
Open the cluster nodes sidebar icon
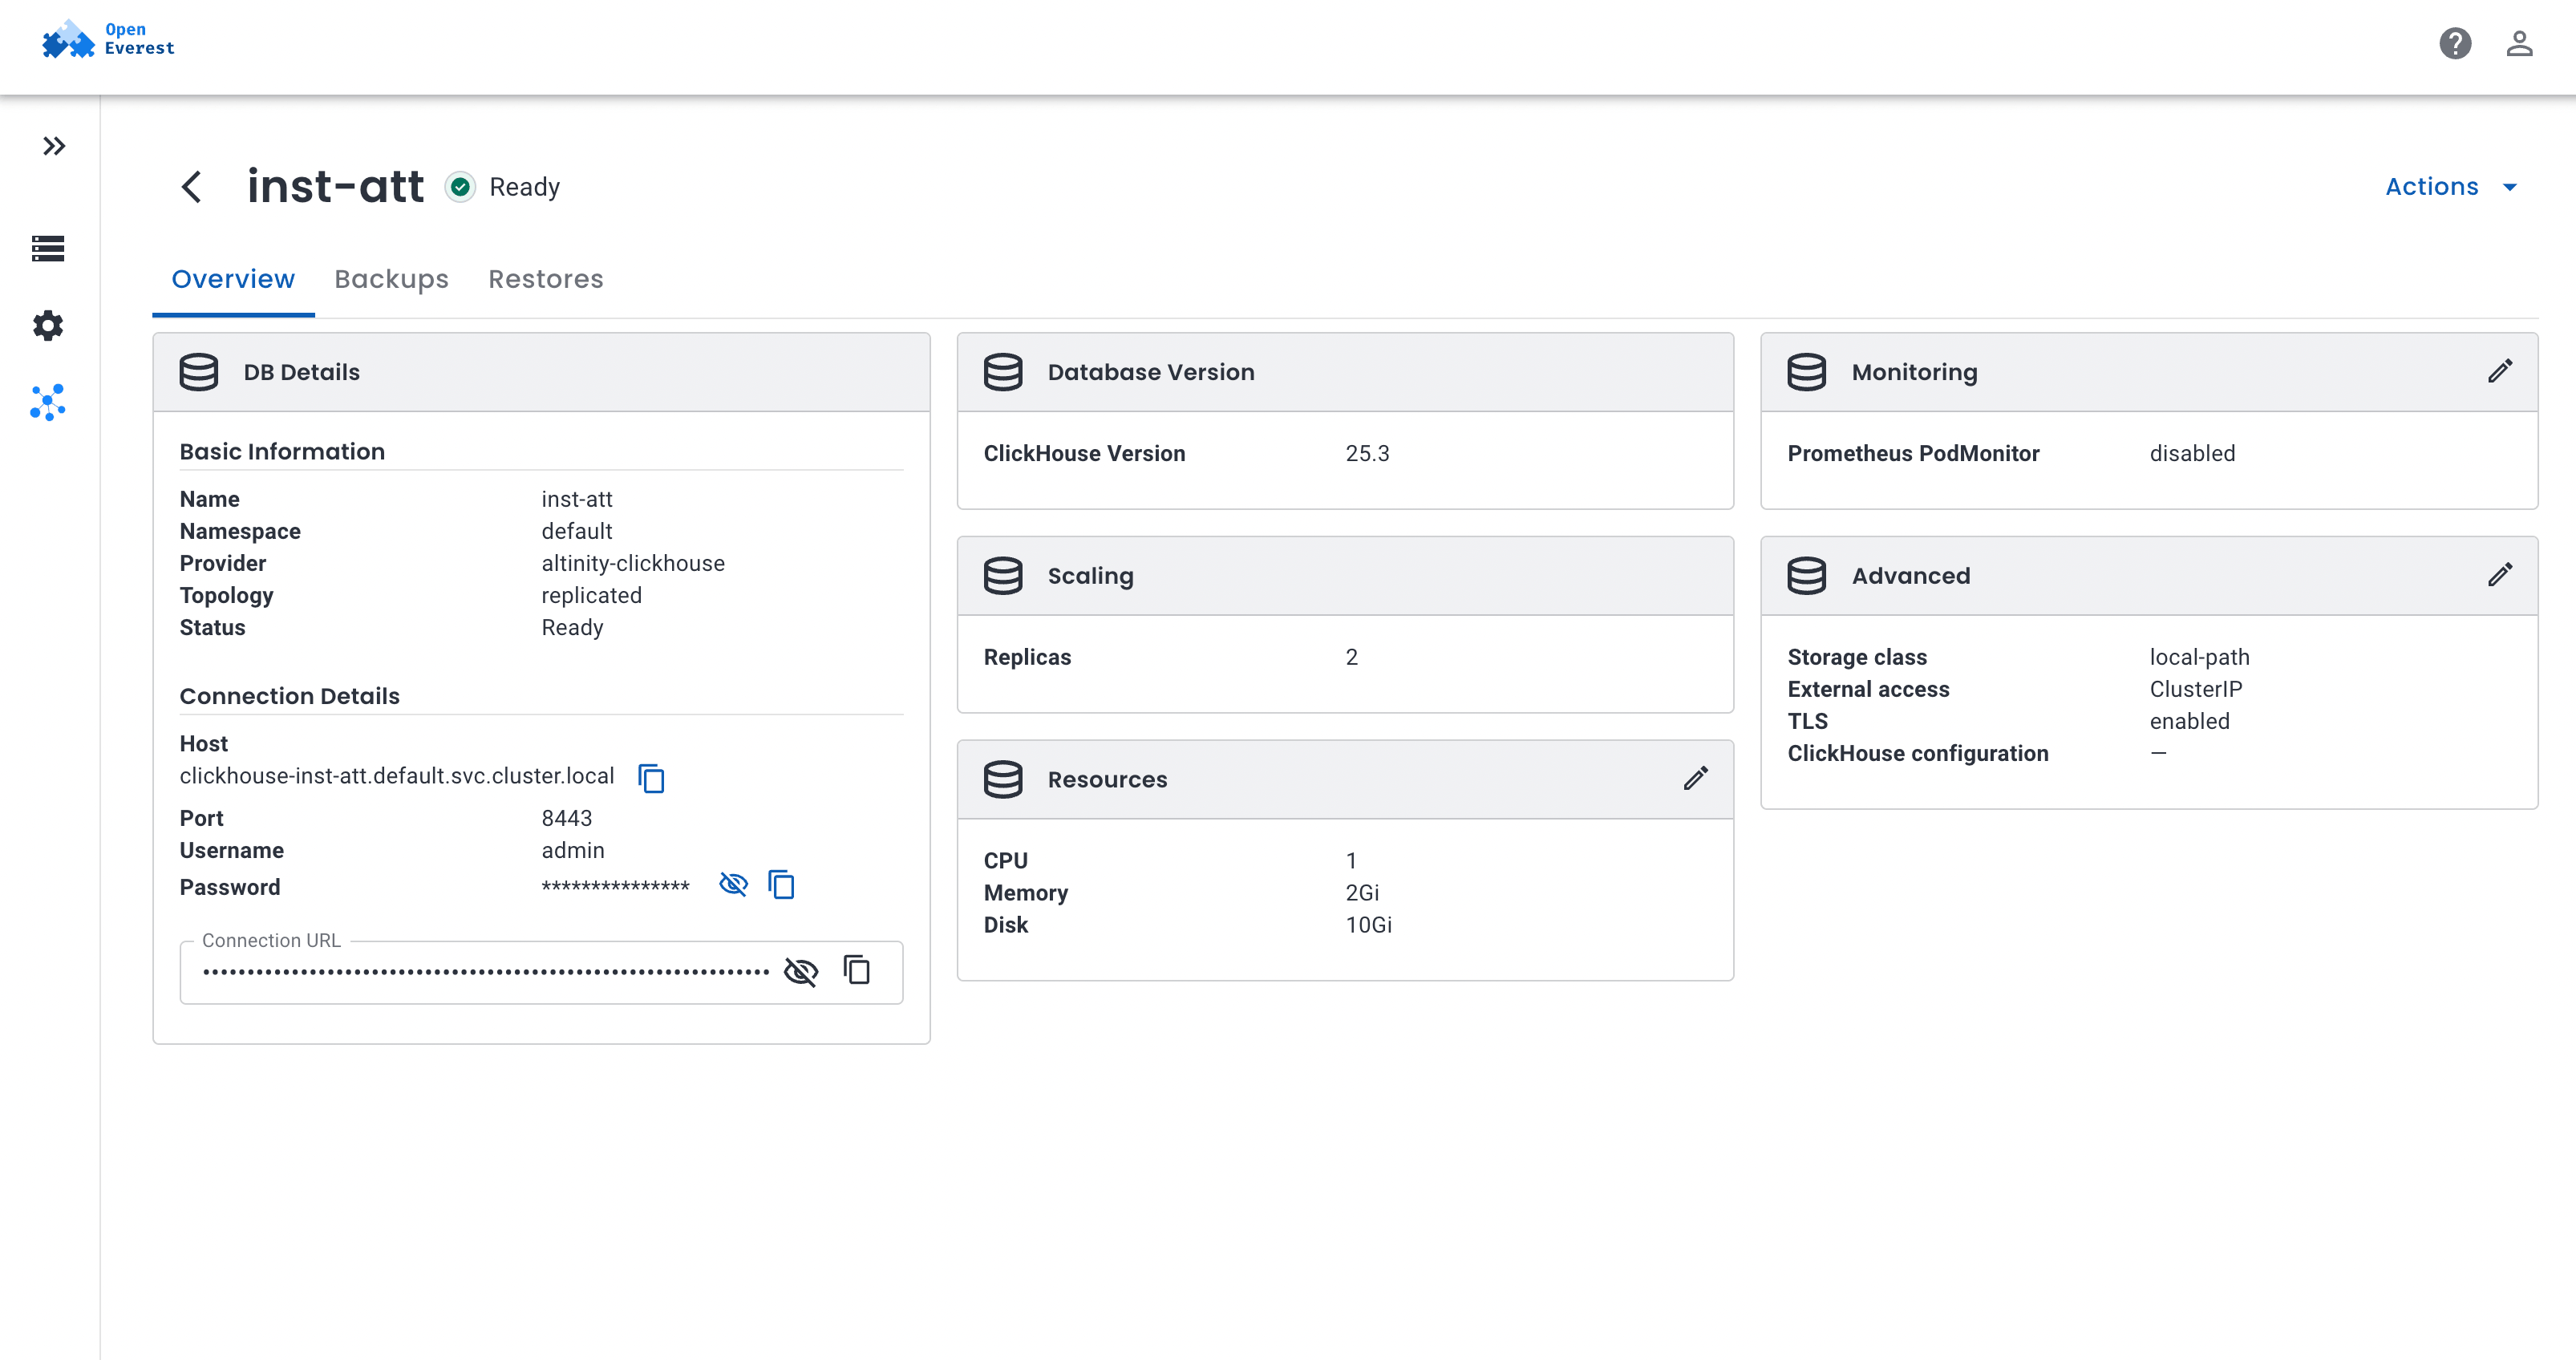tap(48, 402)
